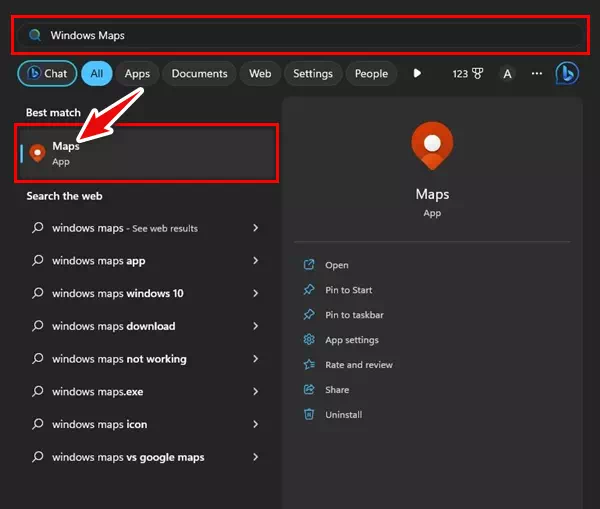Image resolution: width=600 pixels, height=509 pixels.
Task: Click search icon beside 'windows maps vs google maps'
Action: [38, 457]
